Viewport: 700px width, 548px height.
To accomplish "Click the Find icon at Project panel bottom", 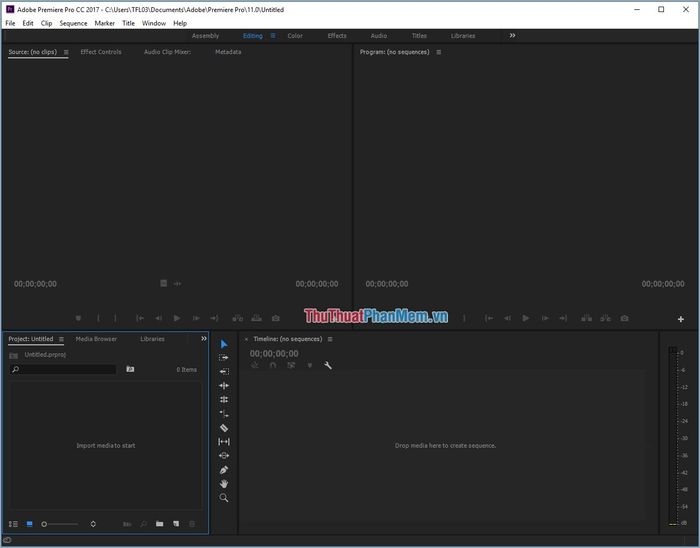I will (x=143, y=524).
